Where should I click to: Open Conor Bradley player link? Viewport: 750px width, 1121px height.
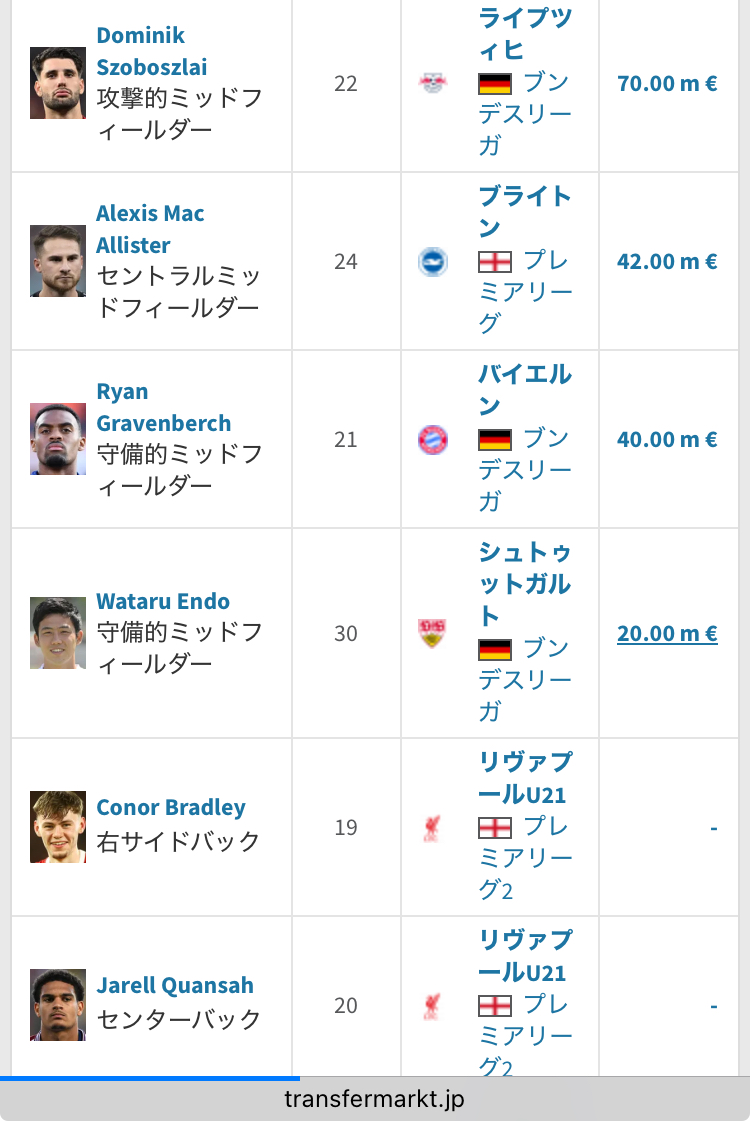[x=171, y=807]
